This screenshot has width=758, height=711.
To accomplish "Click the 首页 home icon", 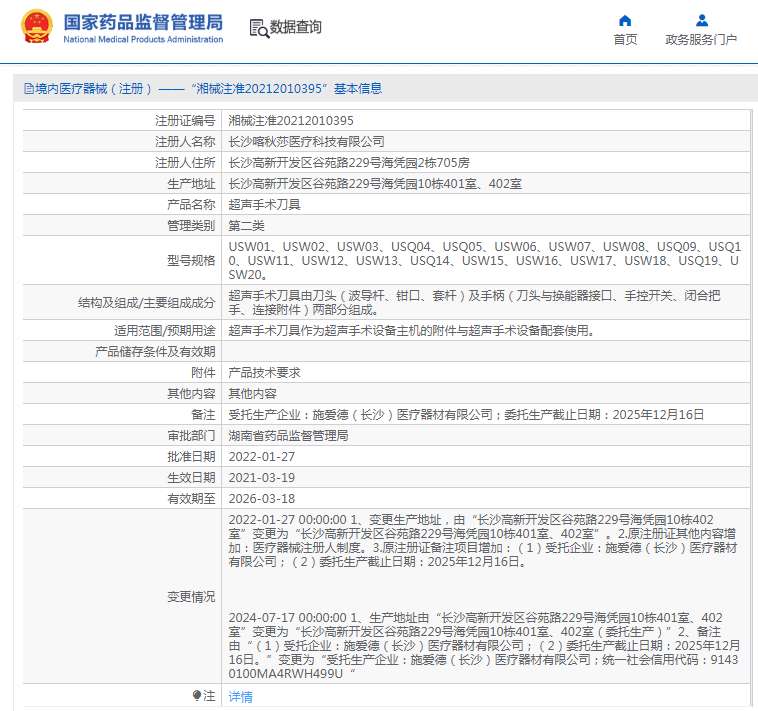I will click(625, 21).
